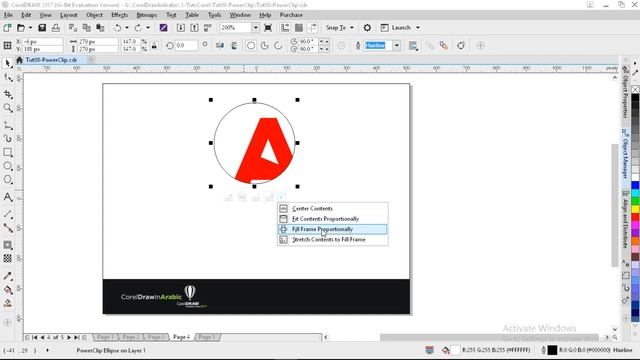Select the Pick tool
Screen dimensions: 640x360
(x=7, y=63)
